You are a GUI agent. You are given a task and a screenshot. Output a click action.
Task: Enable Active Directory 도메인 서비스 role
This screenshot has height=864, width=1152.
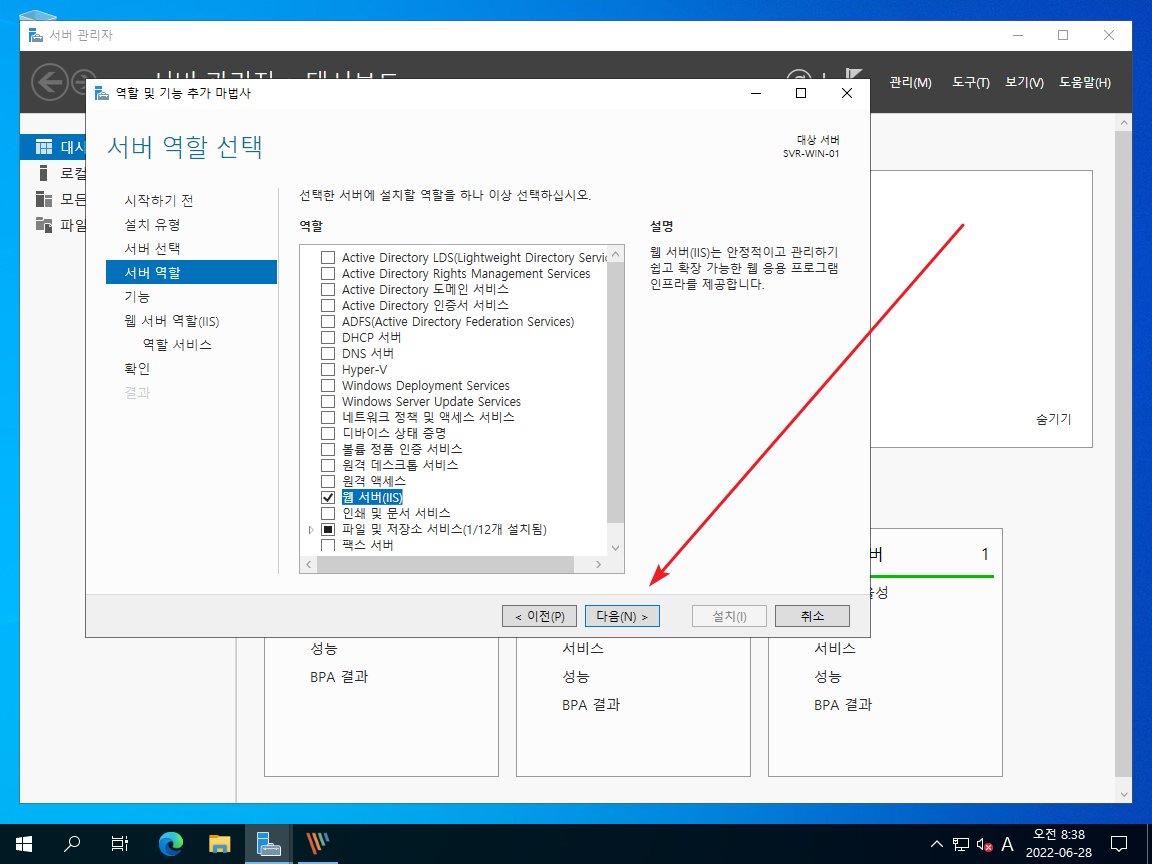[328, 289]
